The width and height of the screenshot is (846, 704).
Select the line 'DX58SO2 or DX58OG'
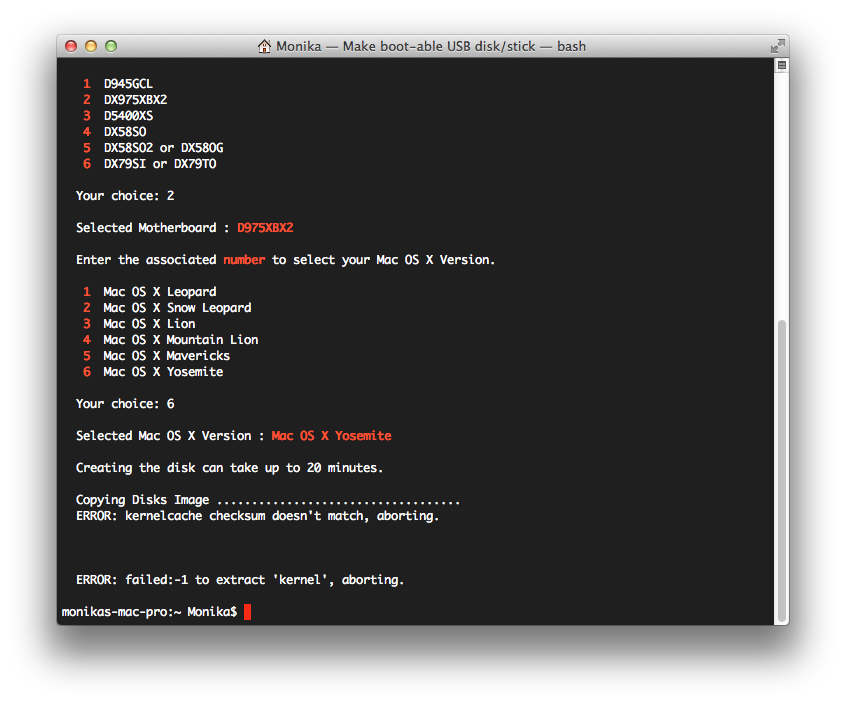[163, 148]
